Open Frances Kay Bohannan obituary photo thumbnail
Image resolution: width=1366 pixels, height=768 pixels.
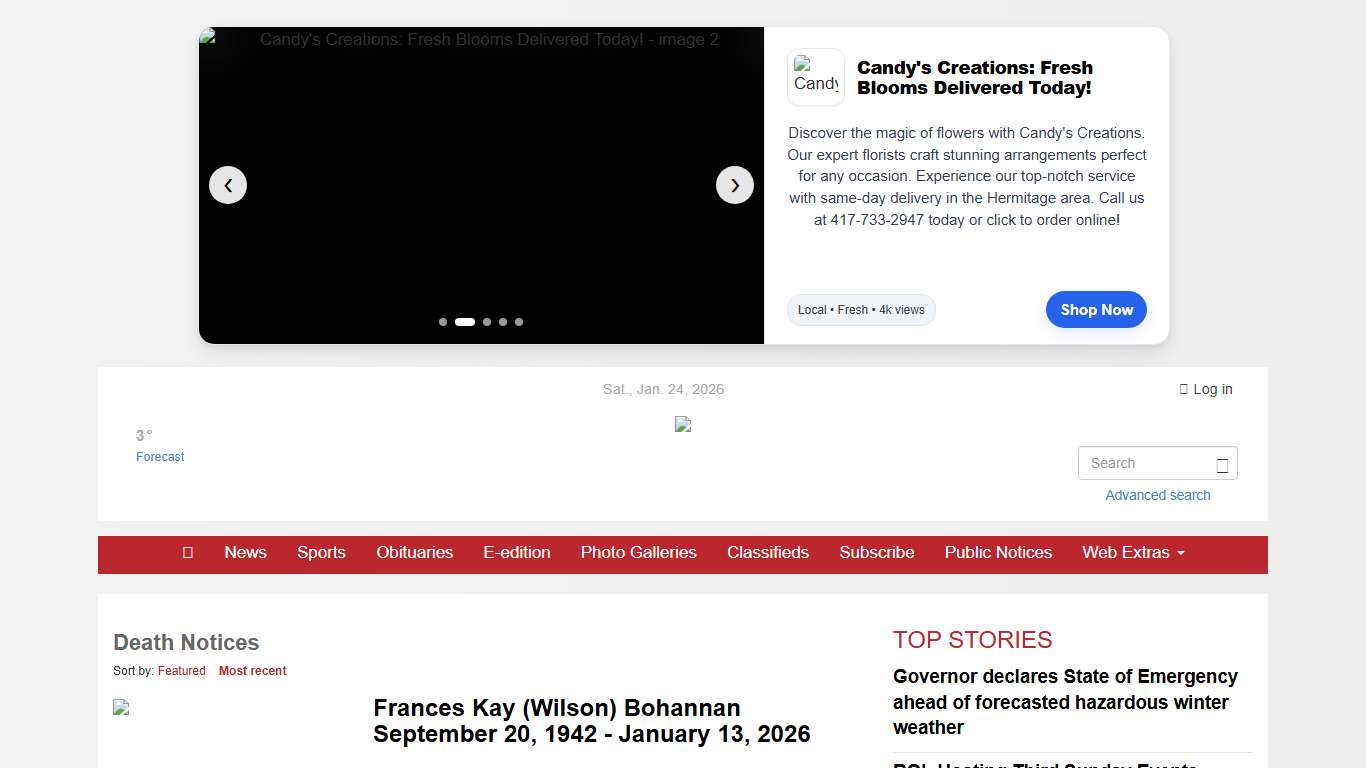122,708
